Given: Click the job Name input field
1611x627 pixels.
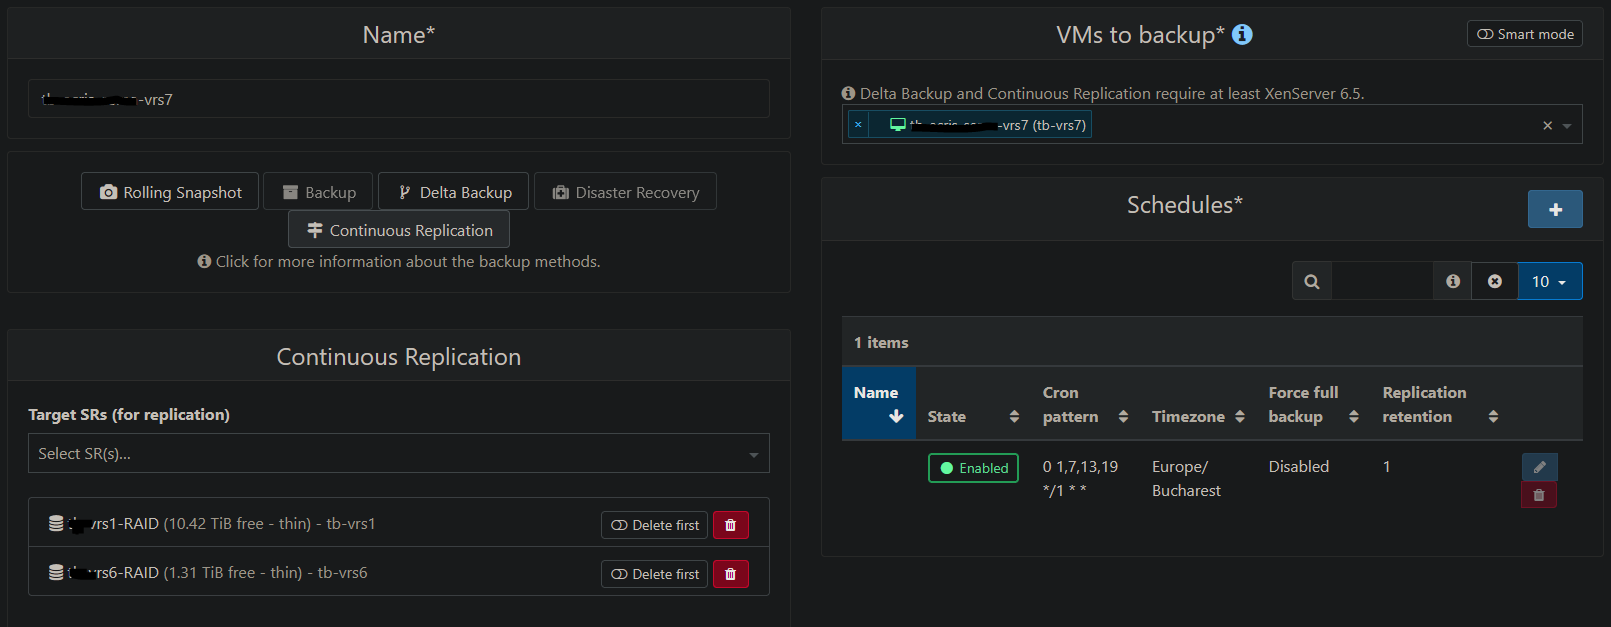Looking at the screenshot, I should click(x=399, y=99).
